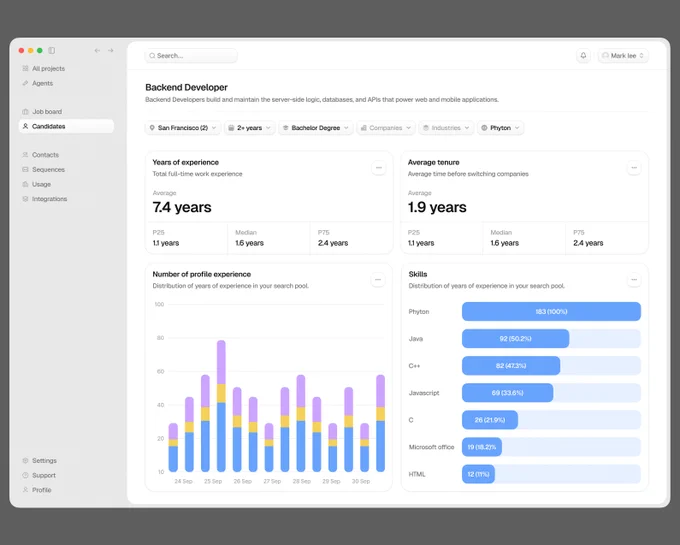680x545 pixels.
Task: Open the 2+ years experience filter
Action: 249,128
